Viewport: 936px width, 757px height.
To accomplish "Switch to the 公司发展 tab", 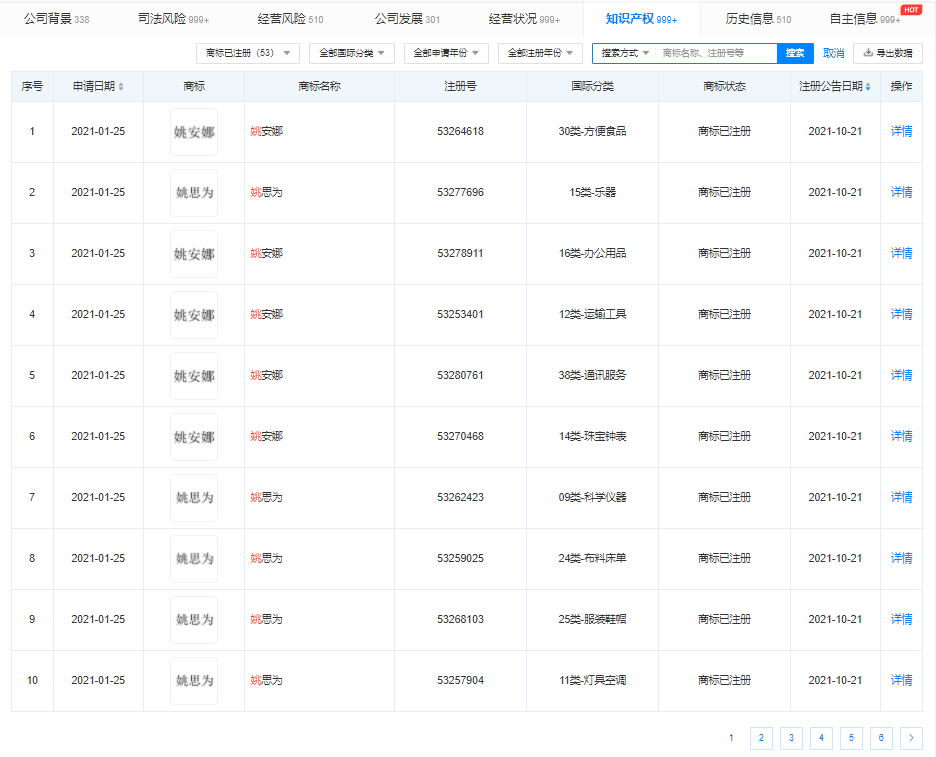I will point(407,19).
